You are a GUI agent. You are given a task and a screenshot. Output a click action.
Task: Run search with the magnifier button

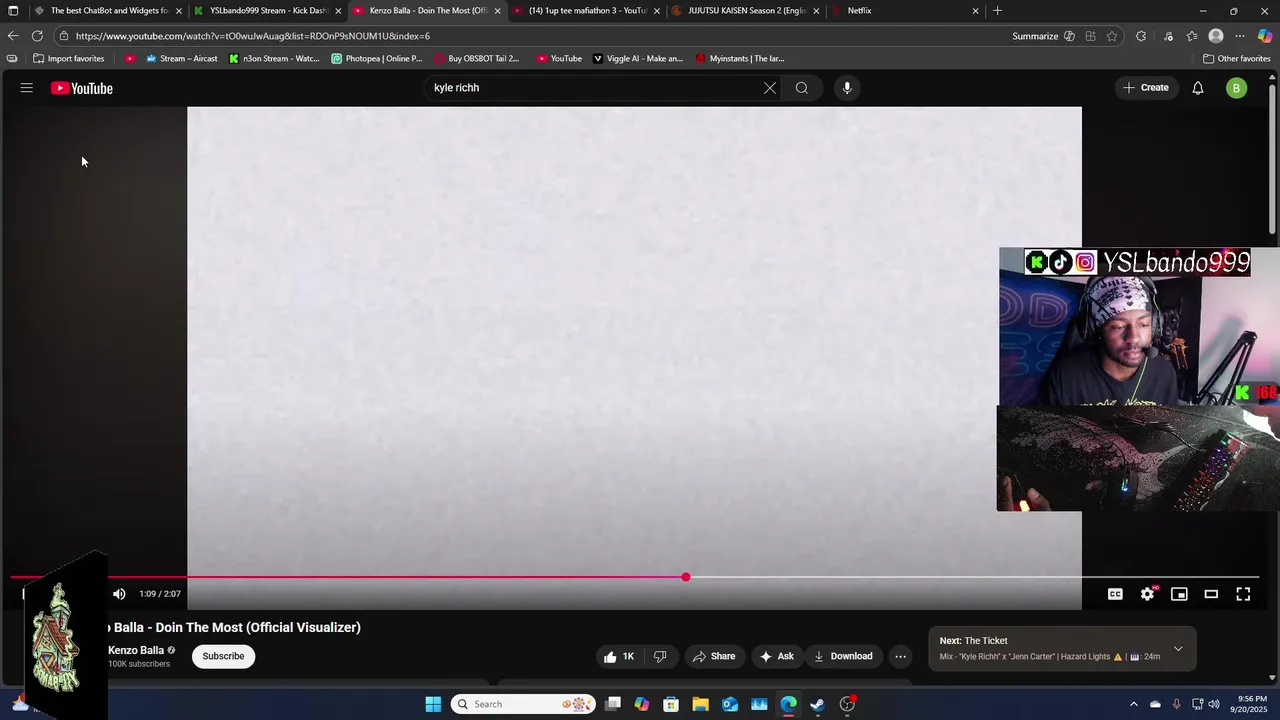pyautogui.click(x=802, y=88)
